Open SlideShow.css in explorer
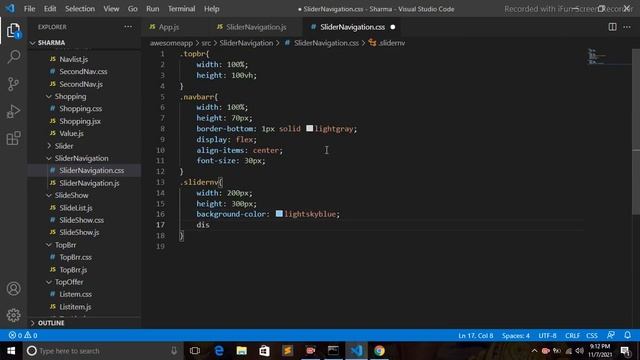 [81, 220]
